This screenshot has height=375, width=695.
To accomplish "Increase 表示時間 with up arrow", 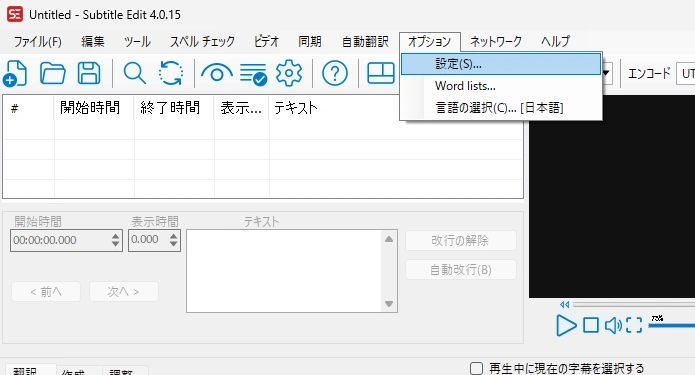I will point(174,236).
